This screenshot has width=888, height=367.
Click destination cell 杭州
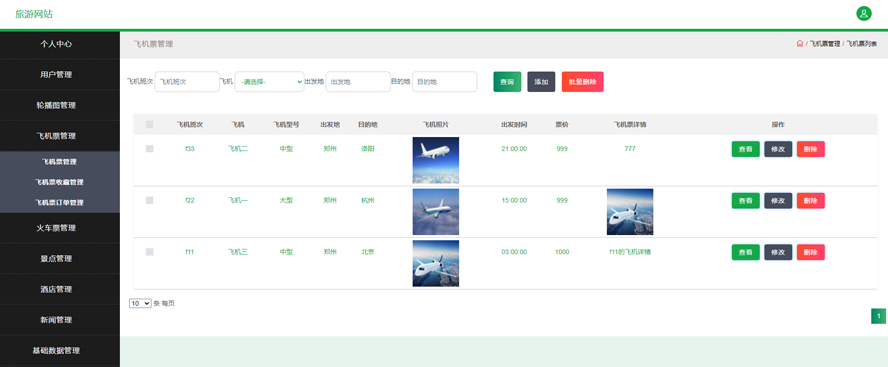[368, 200]
